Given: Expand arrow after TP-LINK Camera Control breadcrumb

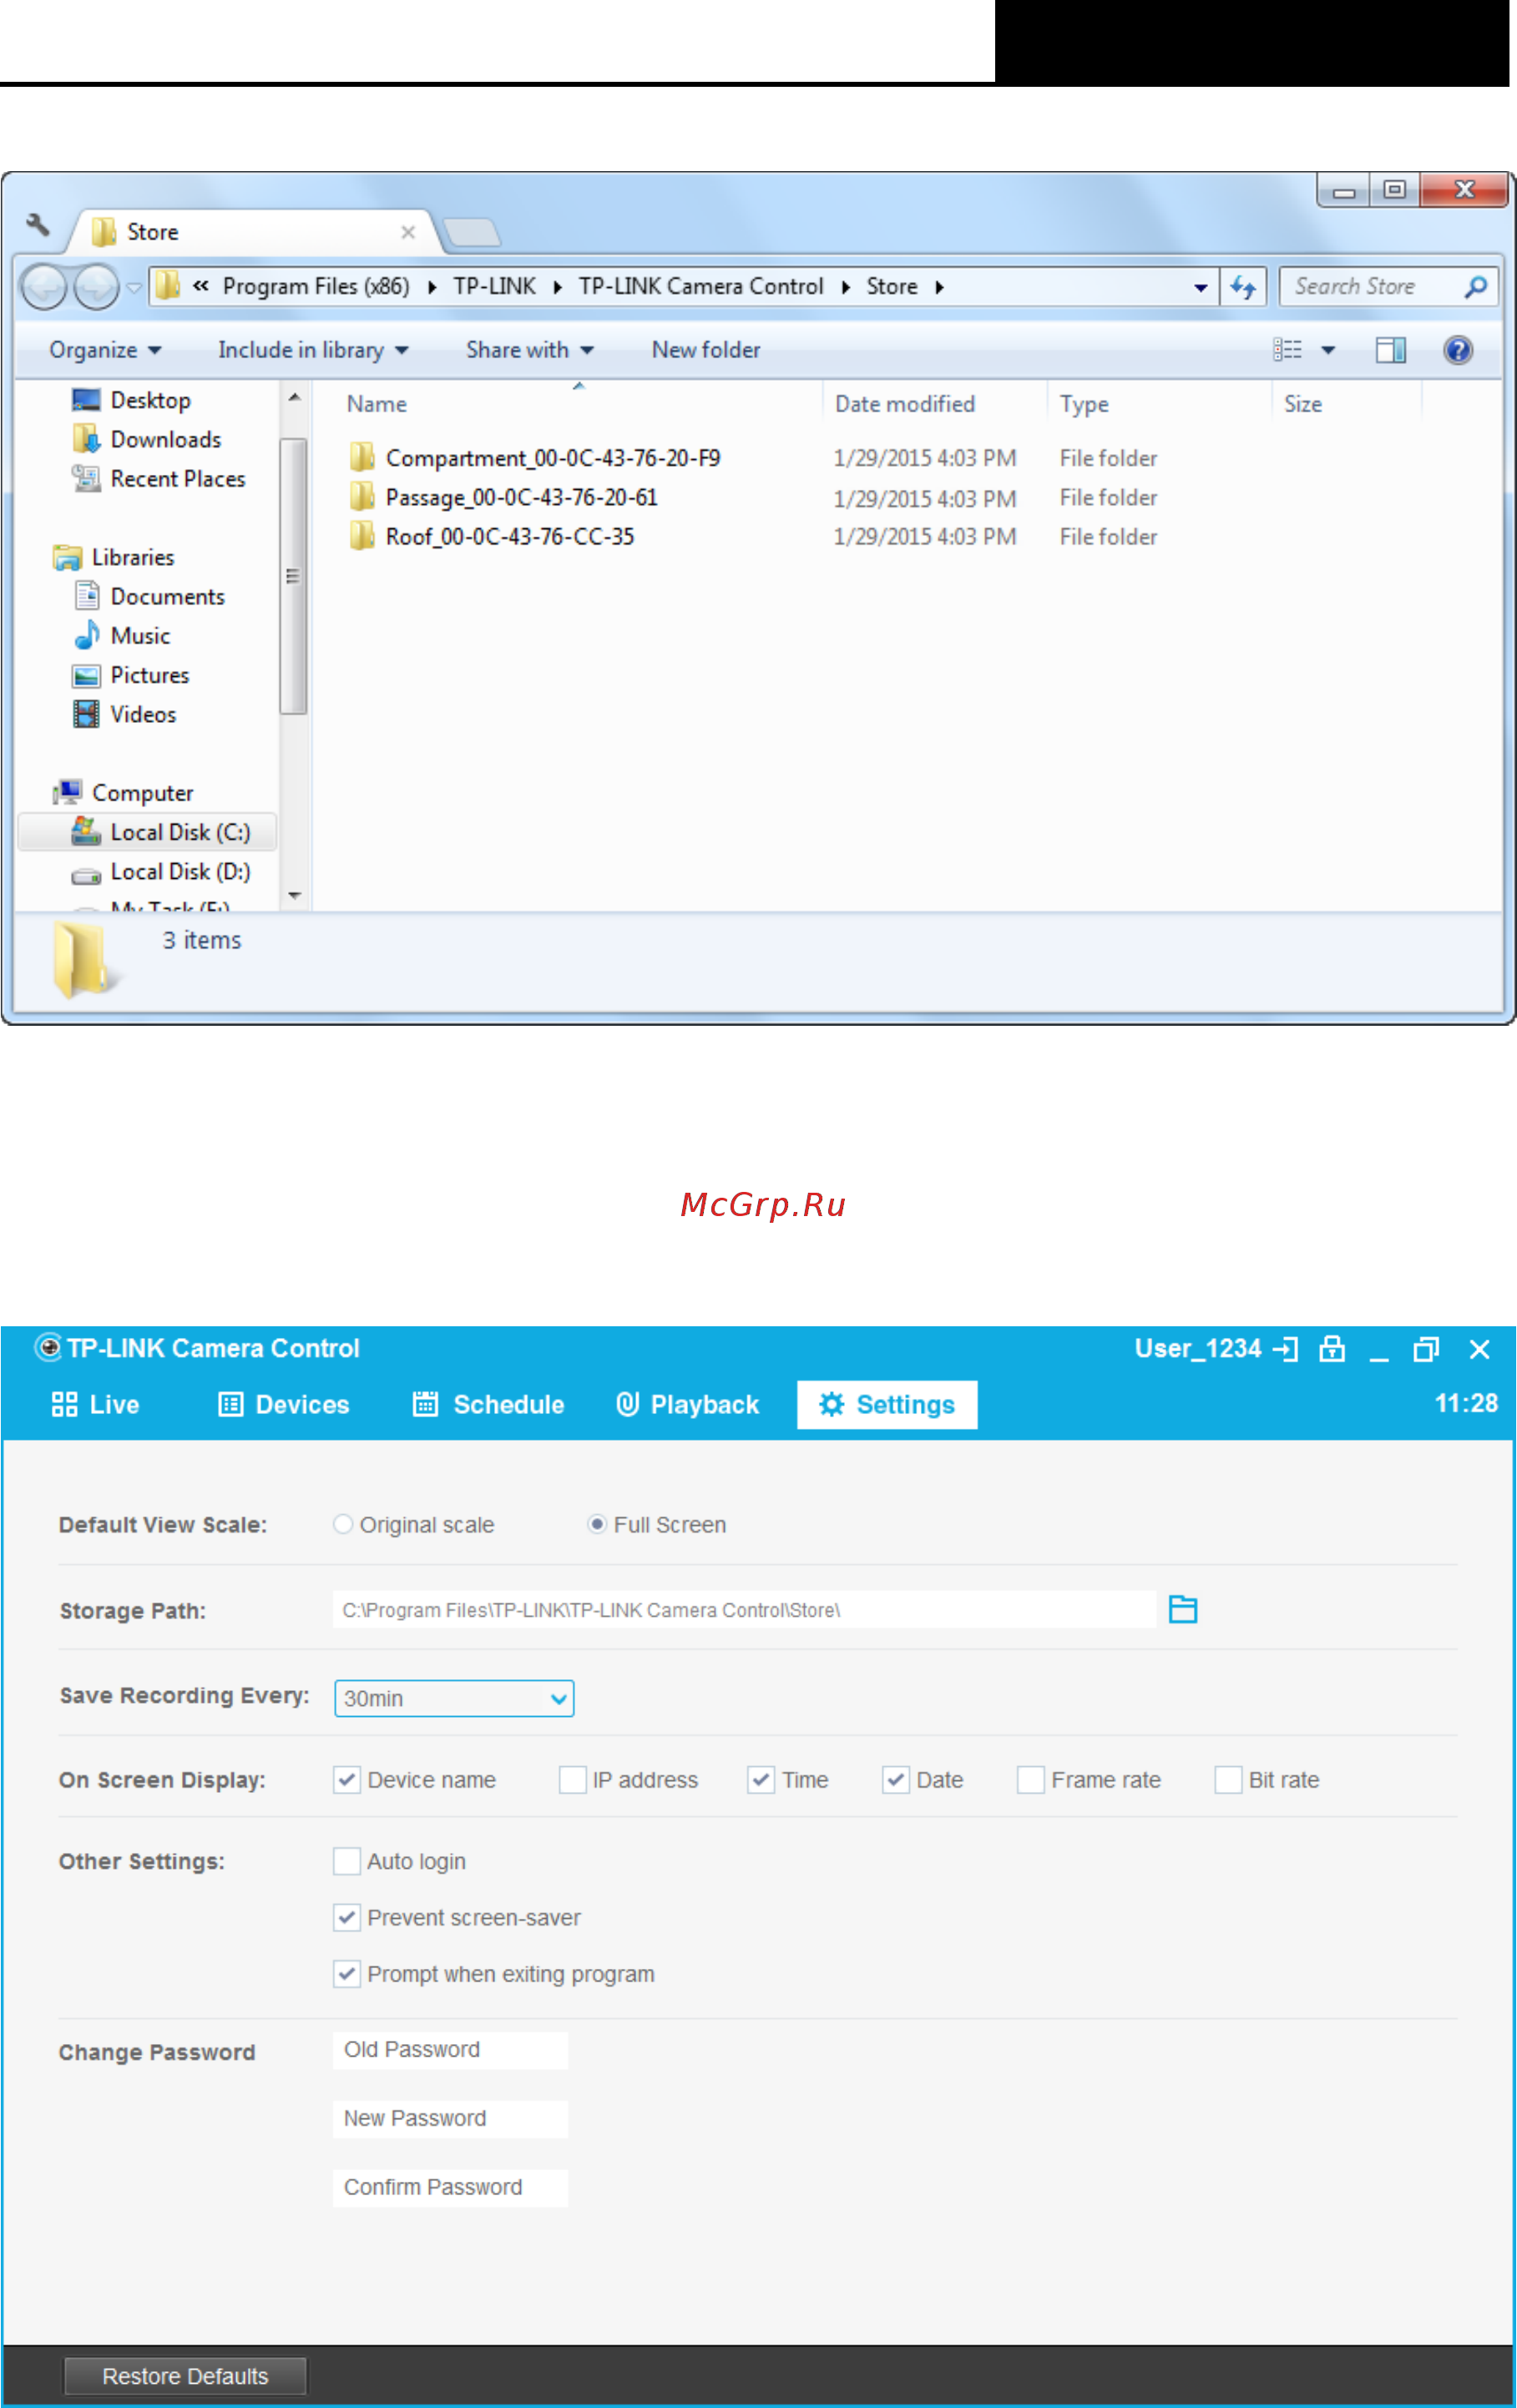Looking at the screenshot, I should point(845,288).
